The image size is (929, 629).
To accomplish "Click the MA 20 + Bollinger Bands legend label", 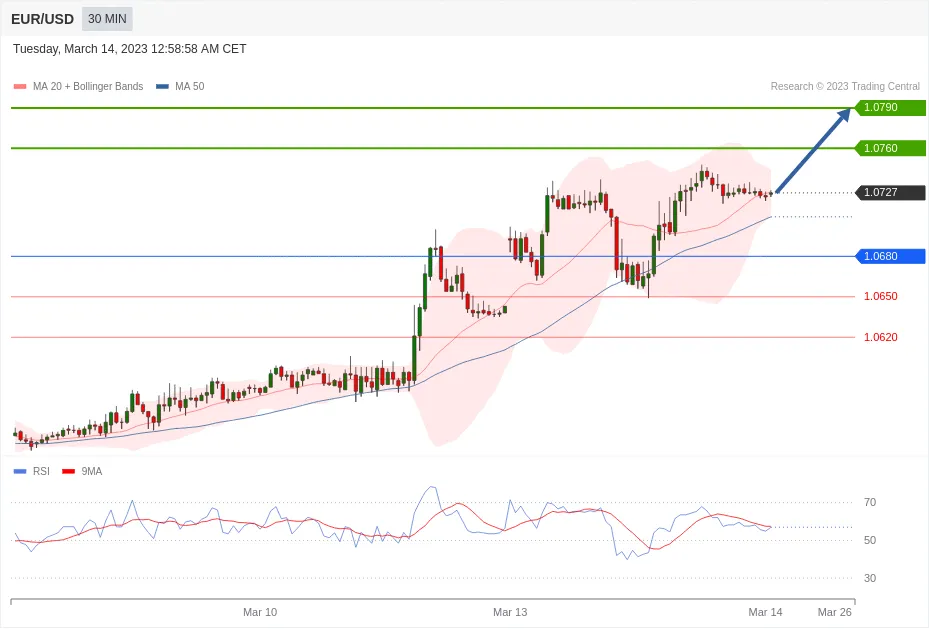I will (88, 86).
